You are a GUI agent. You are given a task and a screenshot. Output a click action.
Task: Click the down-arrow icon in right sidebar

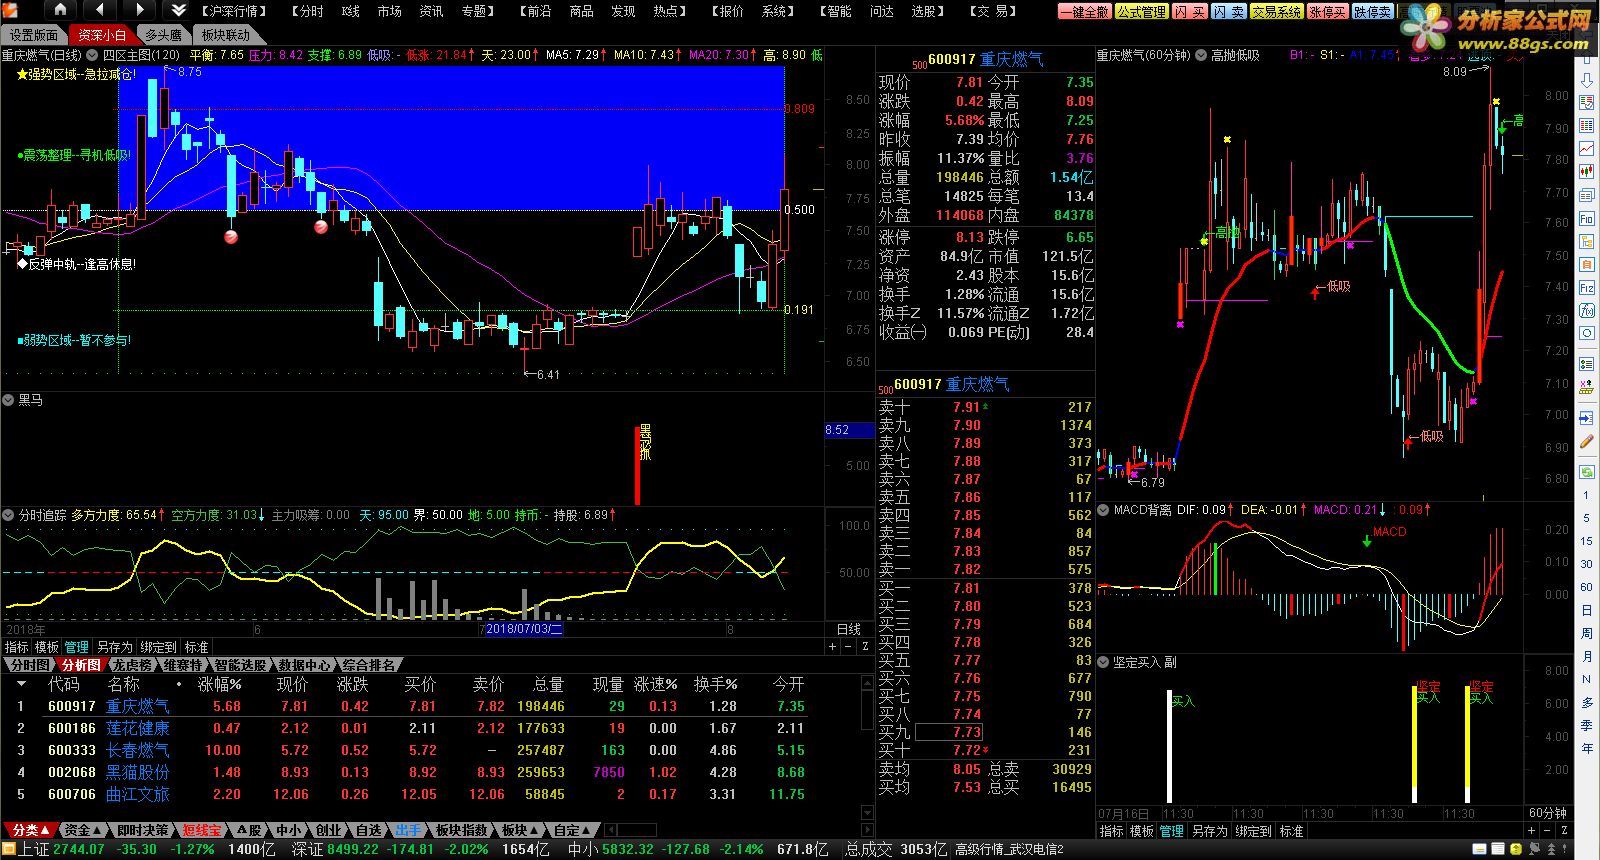pyautogui.click(x=1587, y=81)
